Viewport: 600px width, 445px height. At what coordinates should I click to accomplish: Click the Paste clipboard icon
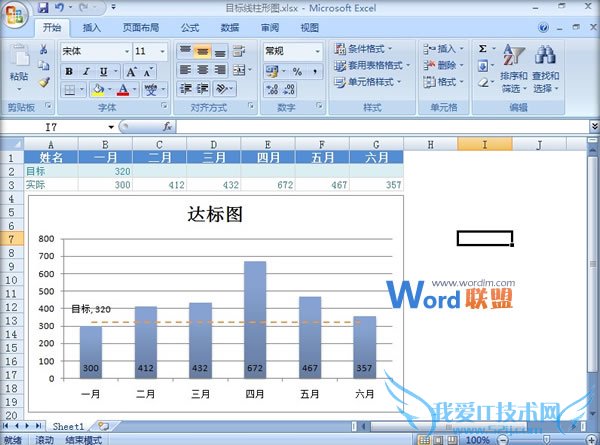(x=19, y=57)
